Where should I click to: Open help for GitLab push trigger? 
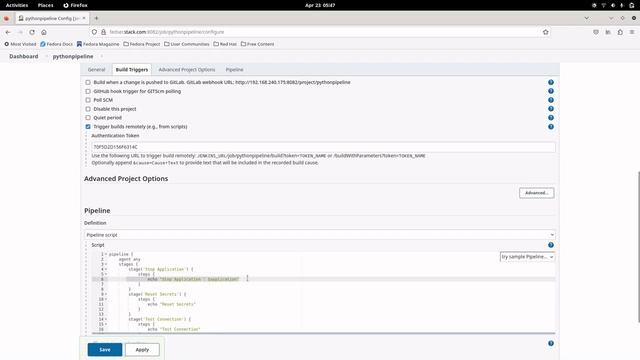551,82
